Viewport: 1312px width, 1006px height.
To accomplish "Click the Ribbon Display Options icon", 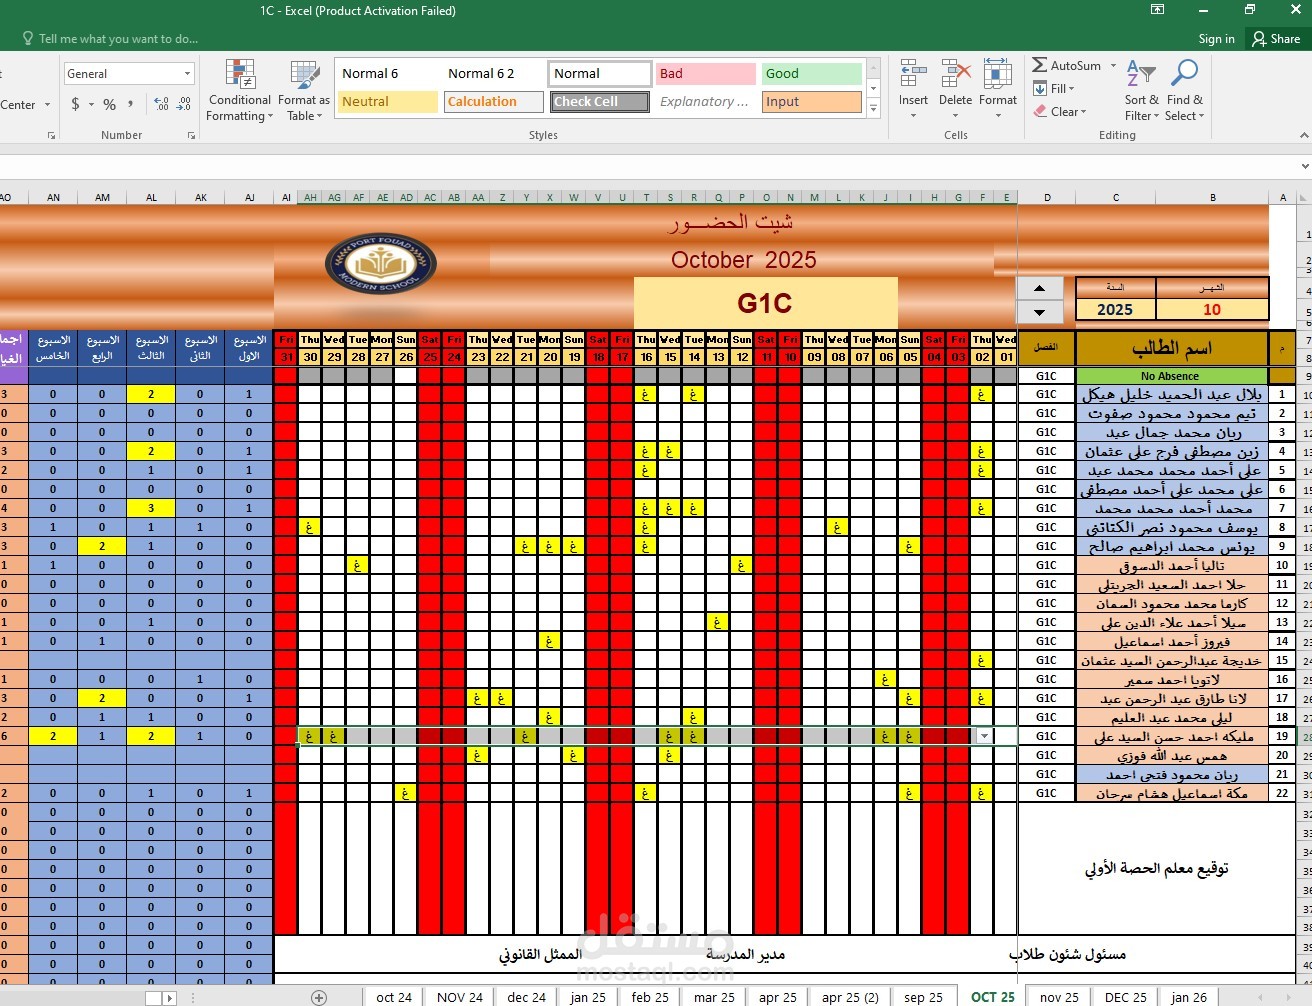I will [x=1157, y=10].
